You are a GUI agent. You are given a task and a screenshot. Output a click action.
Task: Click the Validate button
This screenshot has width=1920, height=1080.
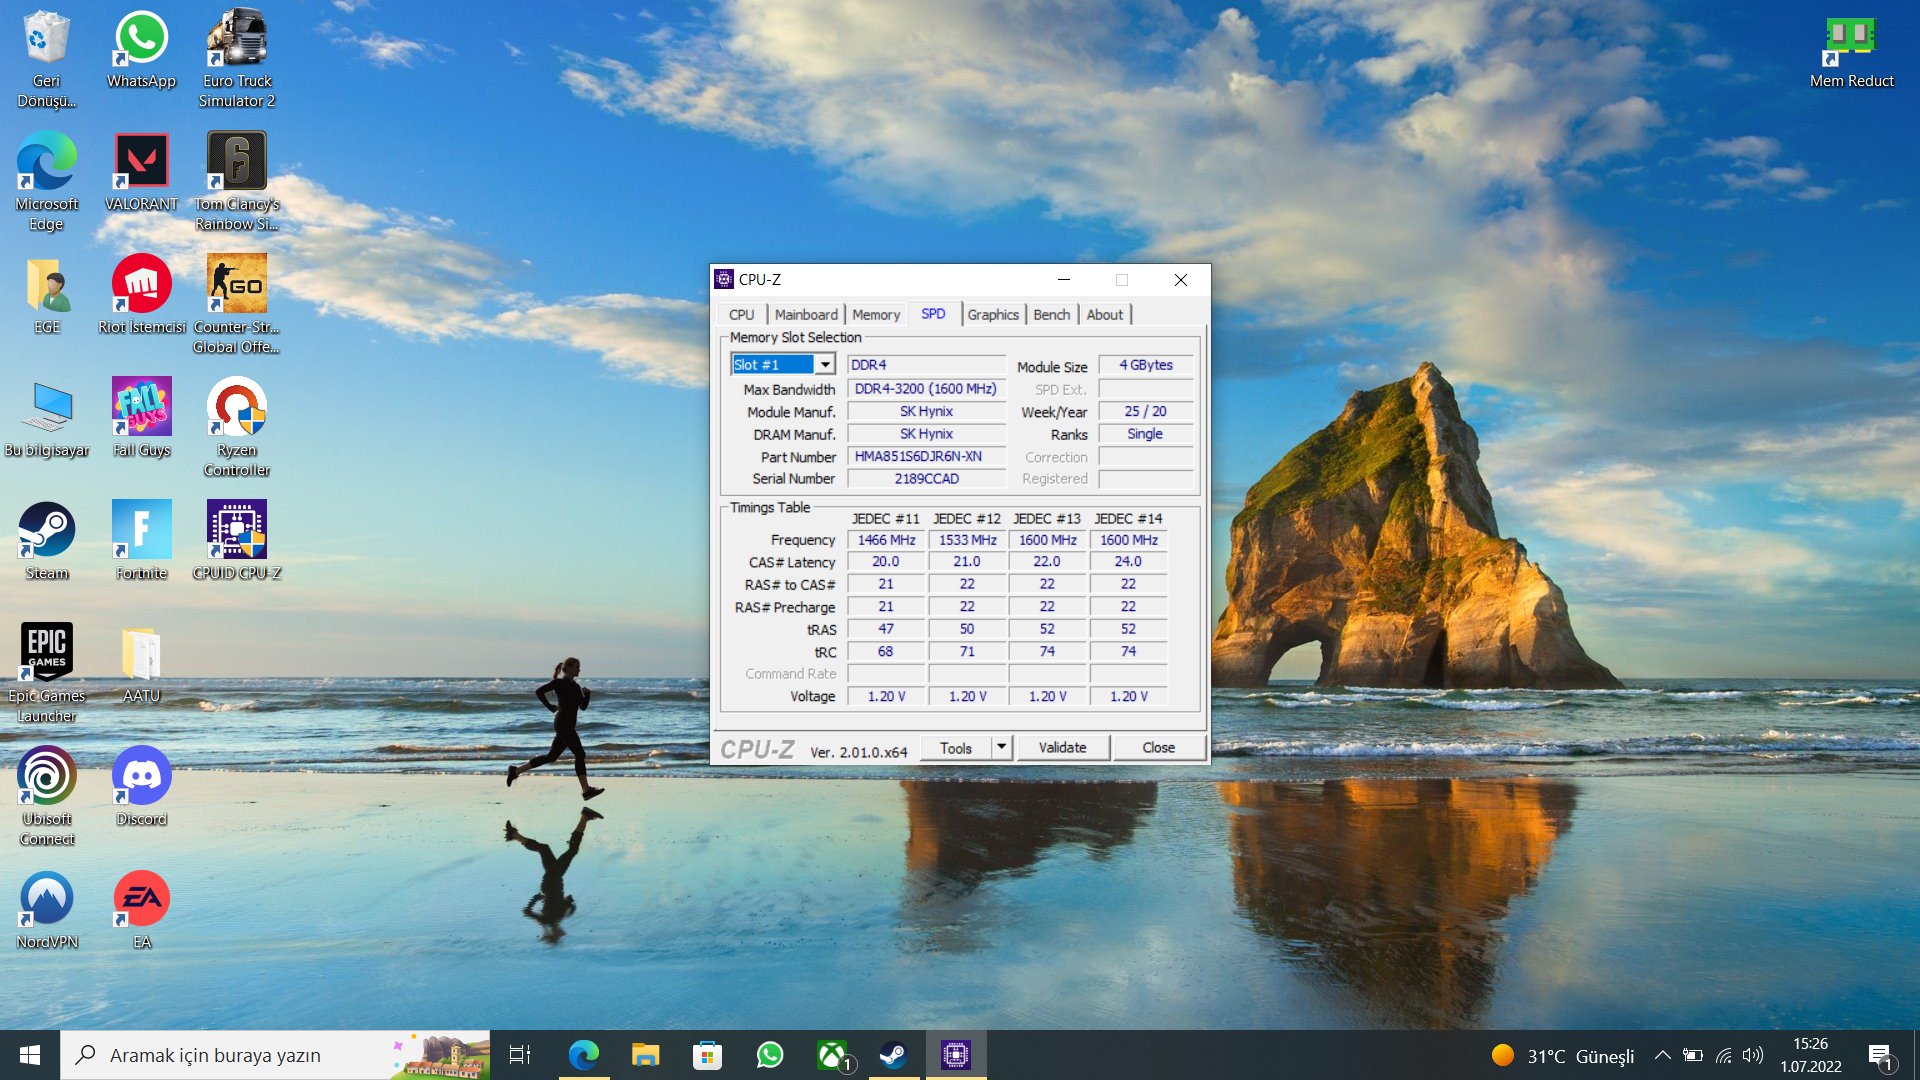1062,747
